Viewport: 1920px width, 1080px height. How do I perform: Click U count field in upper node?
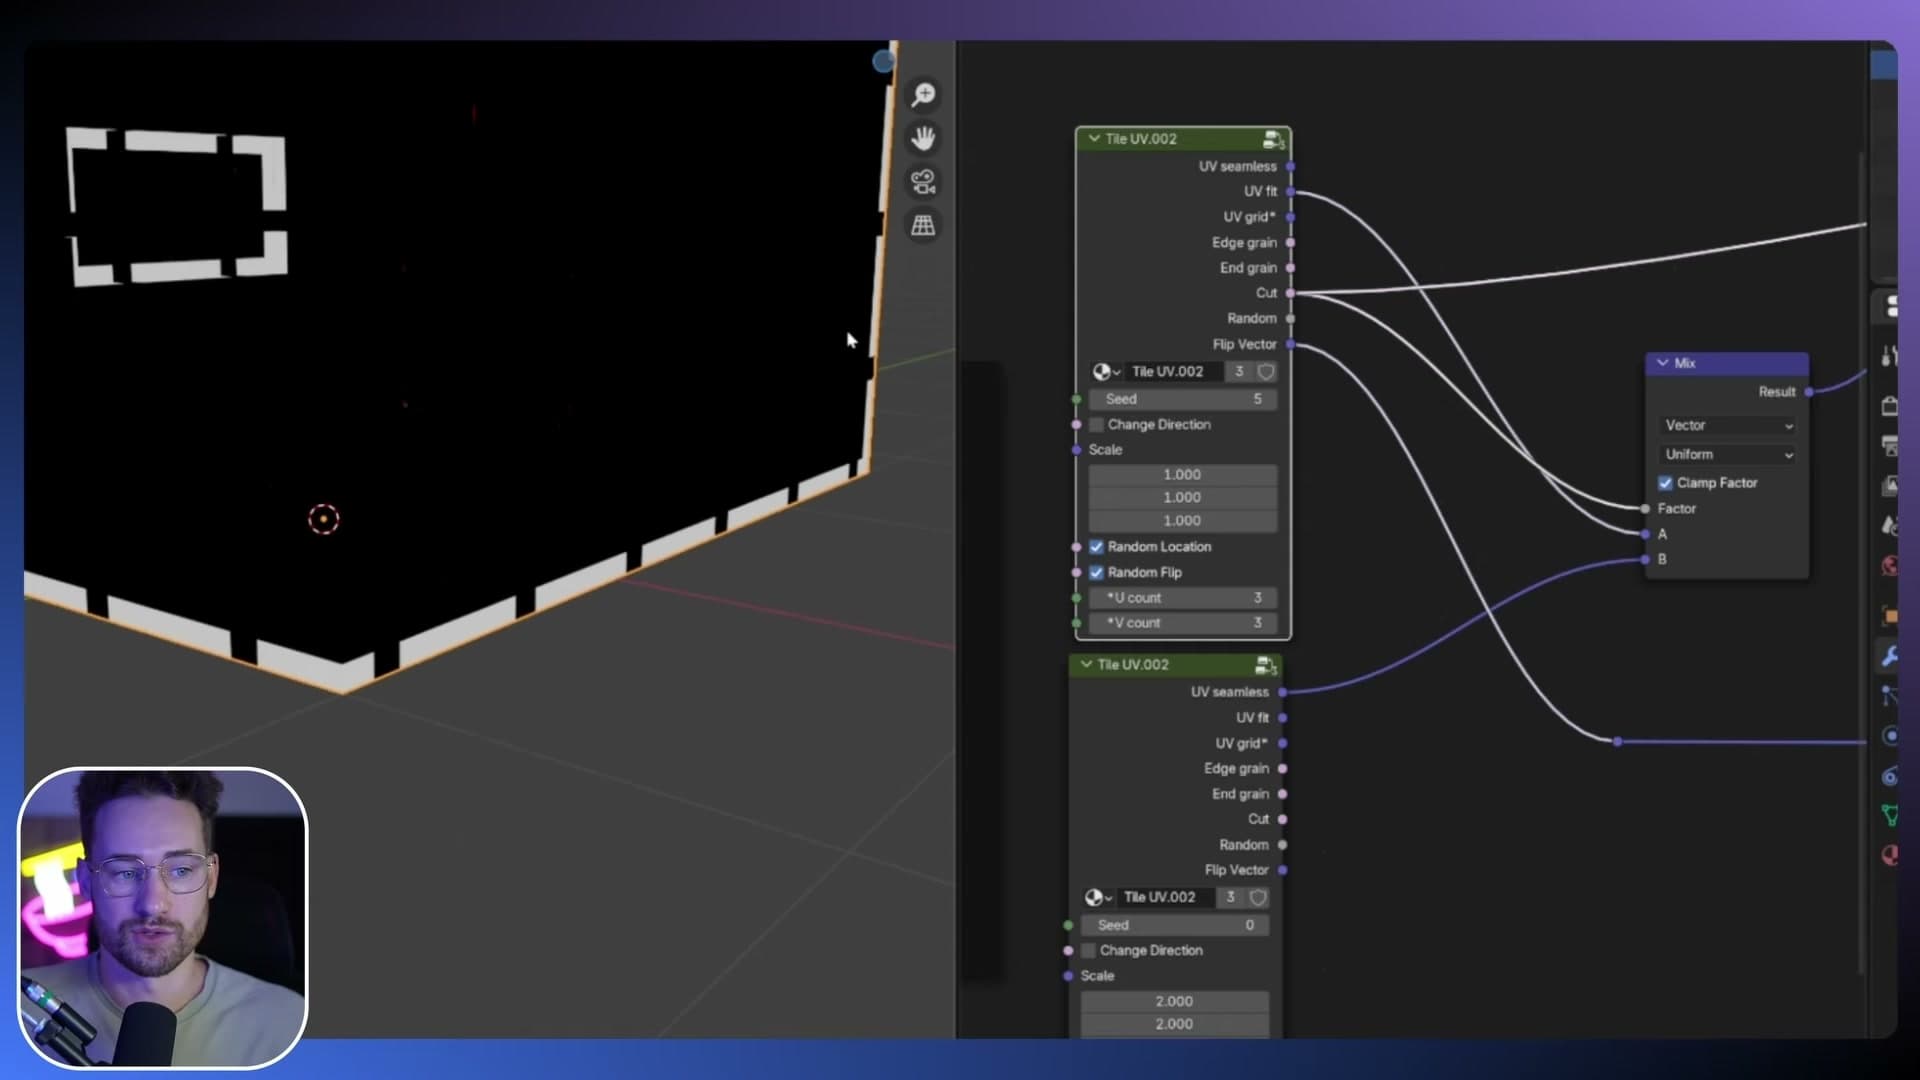coord(1183,598)
